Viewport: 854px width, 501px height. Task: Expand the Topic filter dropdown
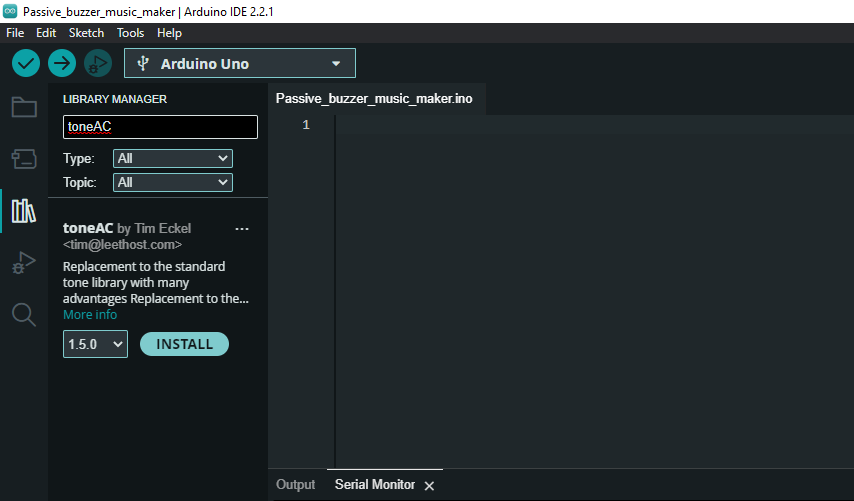tap(173, 182)
